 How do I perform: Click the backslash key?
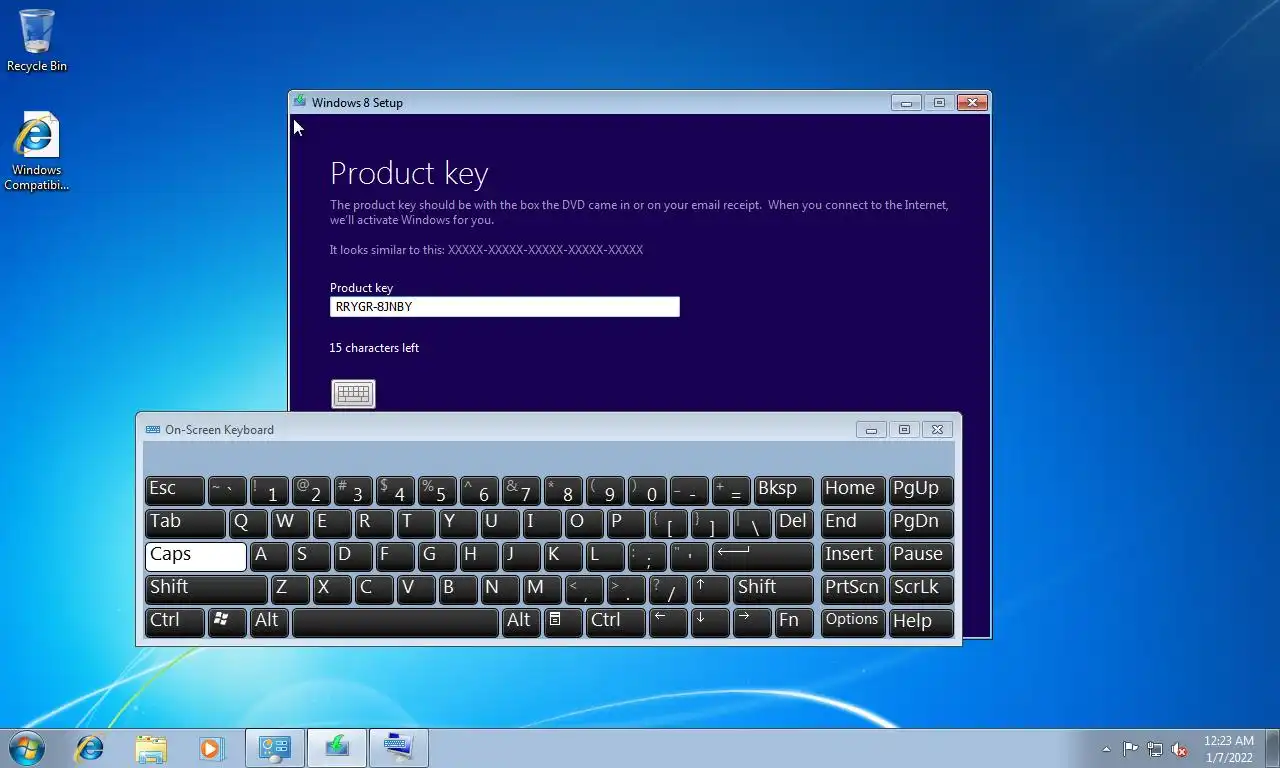coord(752,523)
